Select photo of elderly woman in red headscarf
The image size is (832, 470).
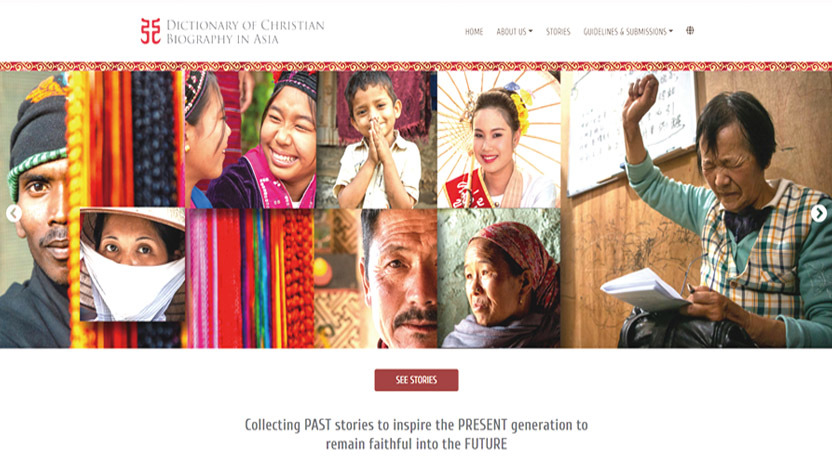pyautogui.click(x=498, y=278)
